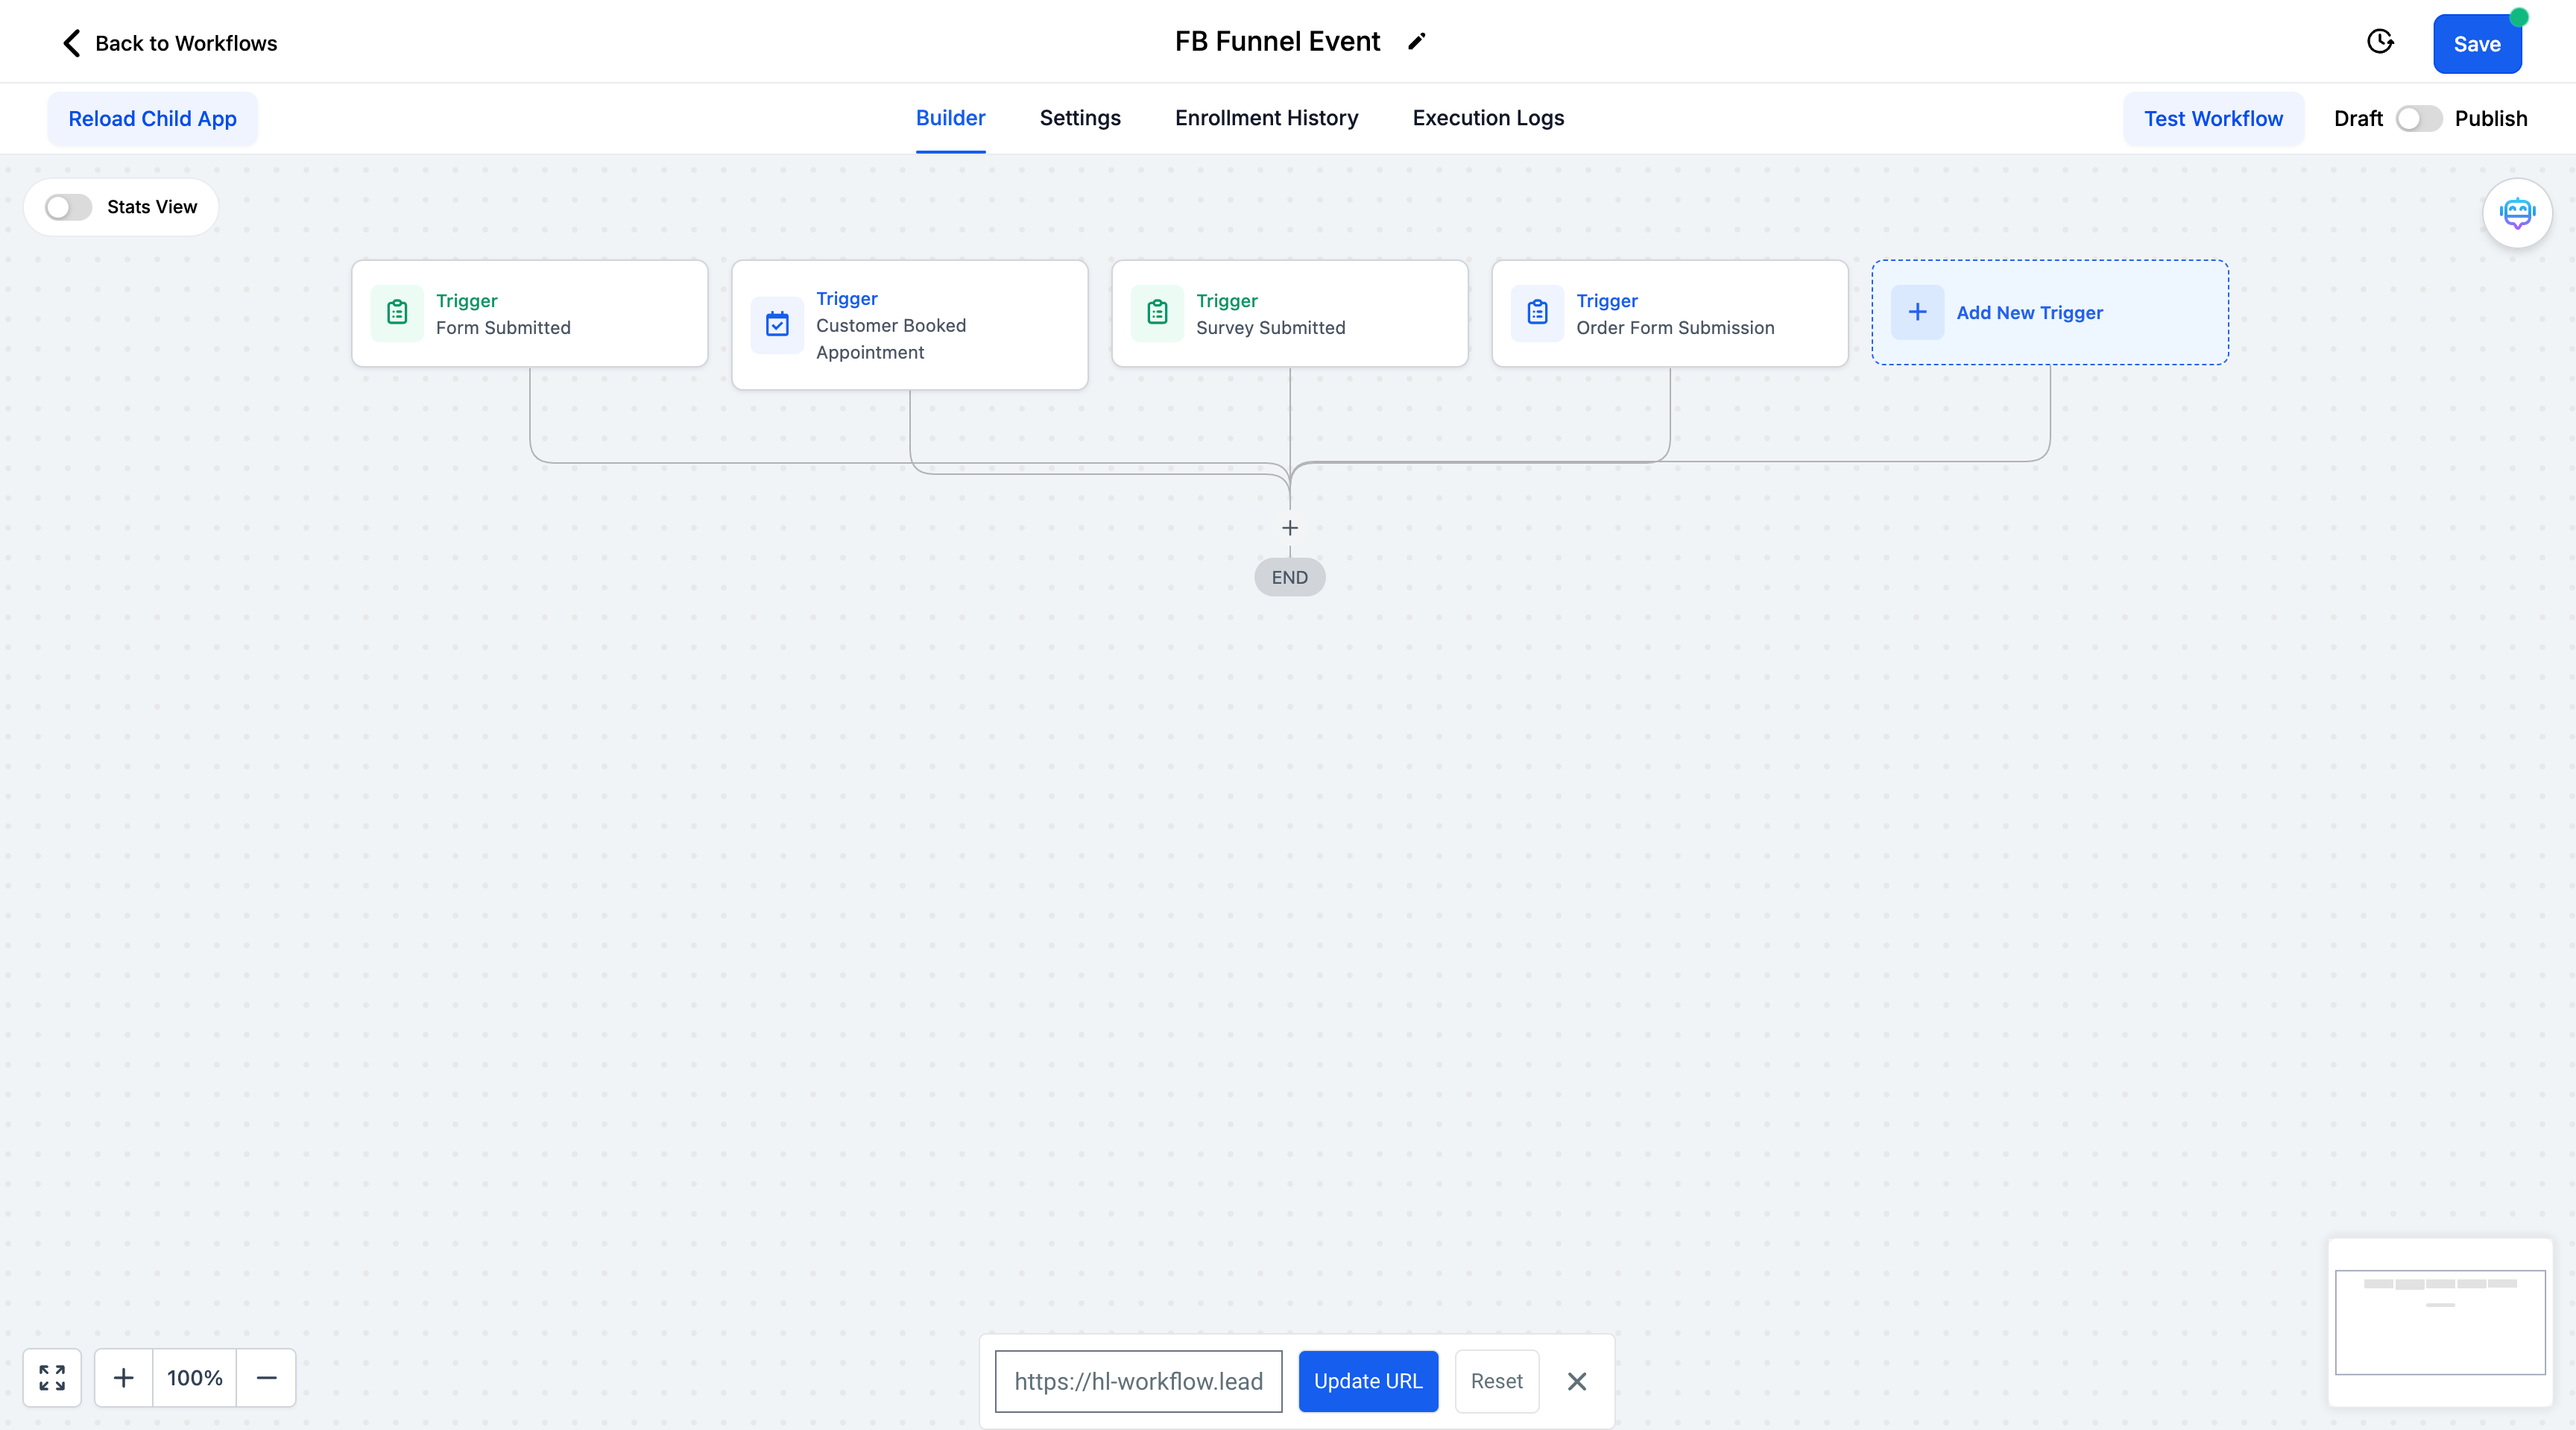The height and width of the screenshot is (1430, 2576).
Task: Click the pencil icon to rename workflow
Action: [x=1416, y=42]
